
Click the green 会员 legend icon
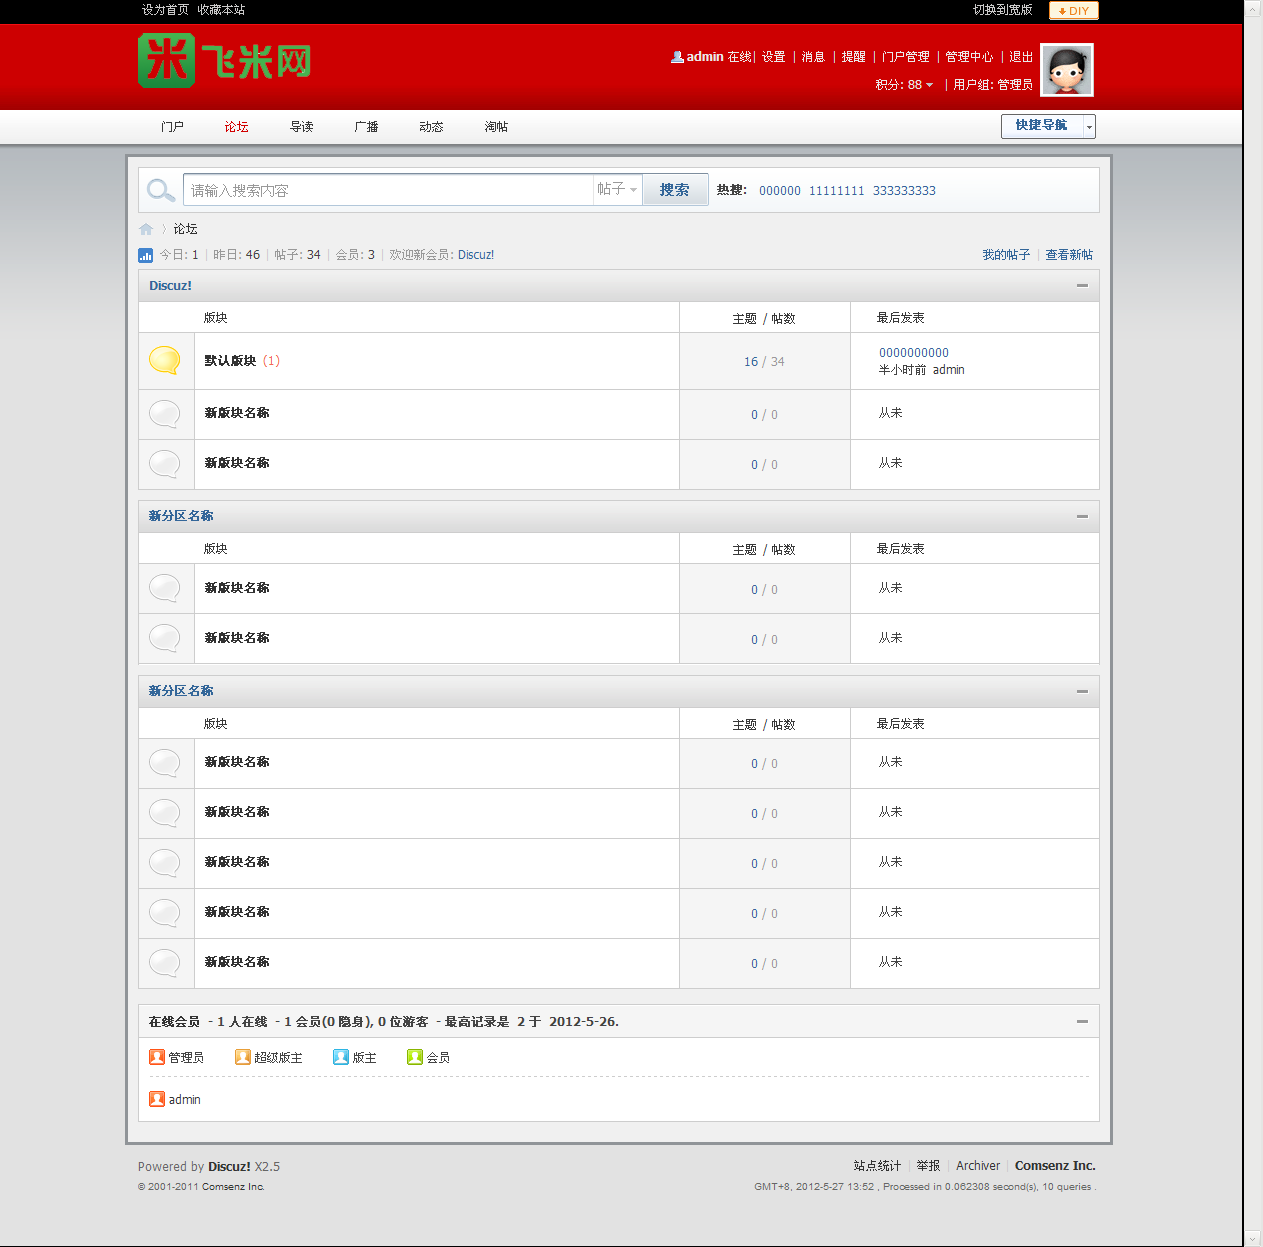coord(415,1057)
